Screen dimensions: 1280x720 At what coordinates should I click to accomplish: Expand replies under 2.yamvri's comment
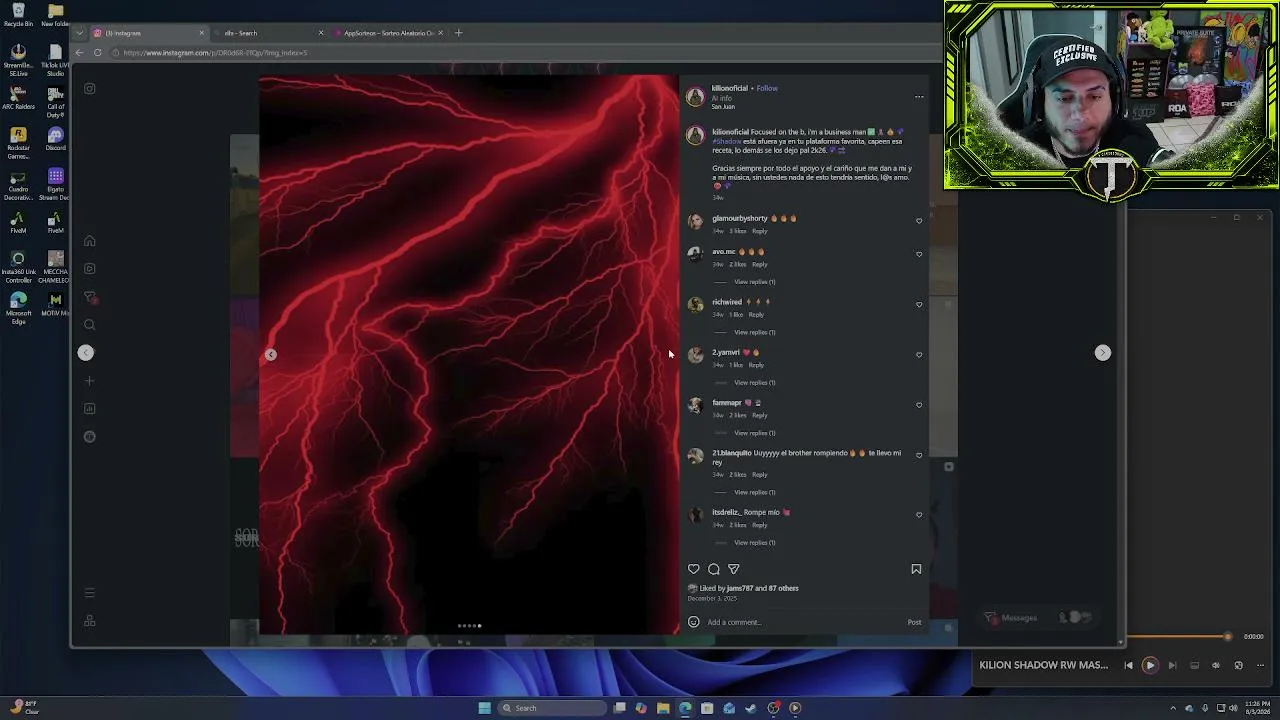tap(755, 382)
